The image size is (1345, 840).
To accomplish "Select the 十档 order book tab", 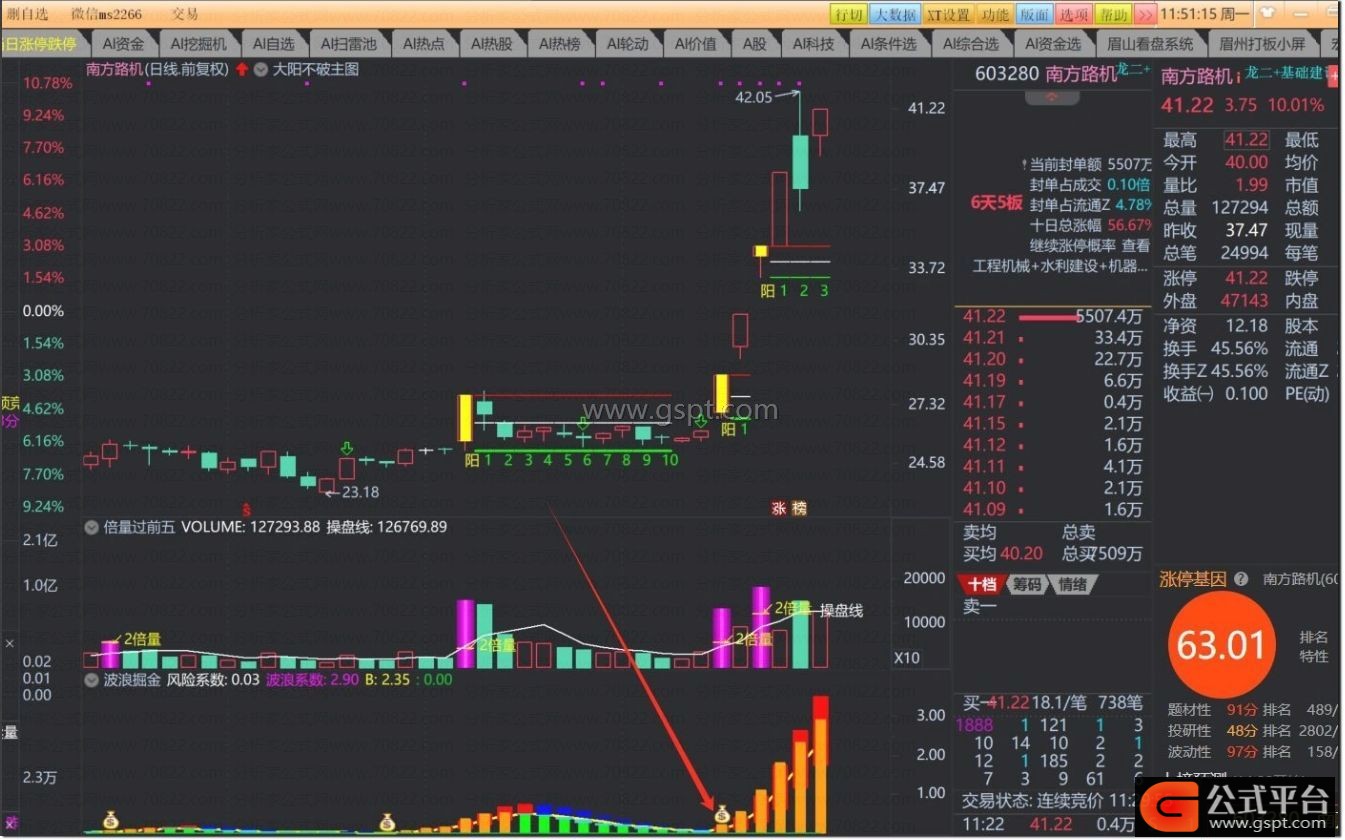I will point(981,585).
